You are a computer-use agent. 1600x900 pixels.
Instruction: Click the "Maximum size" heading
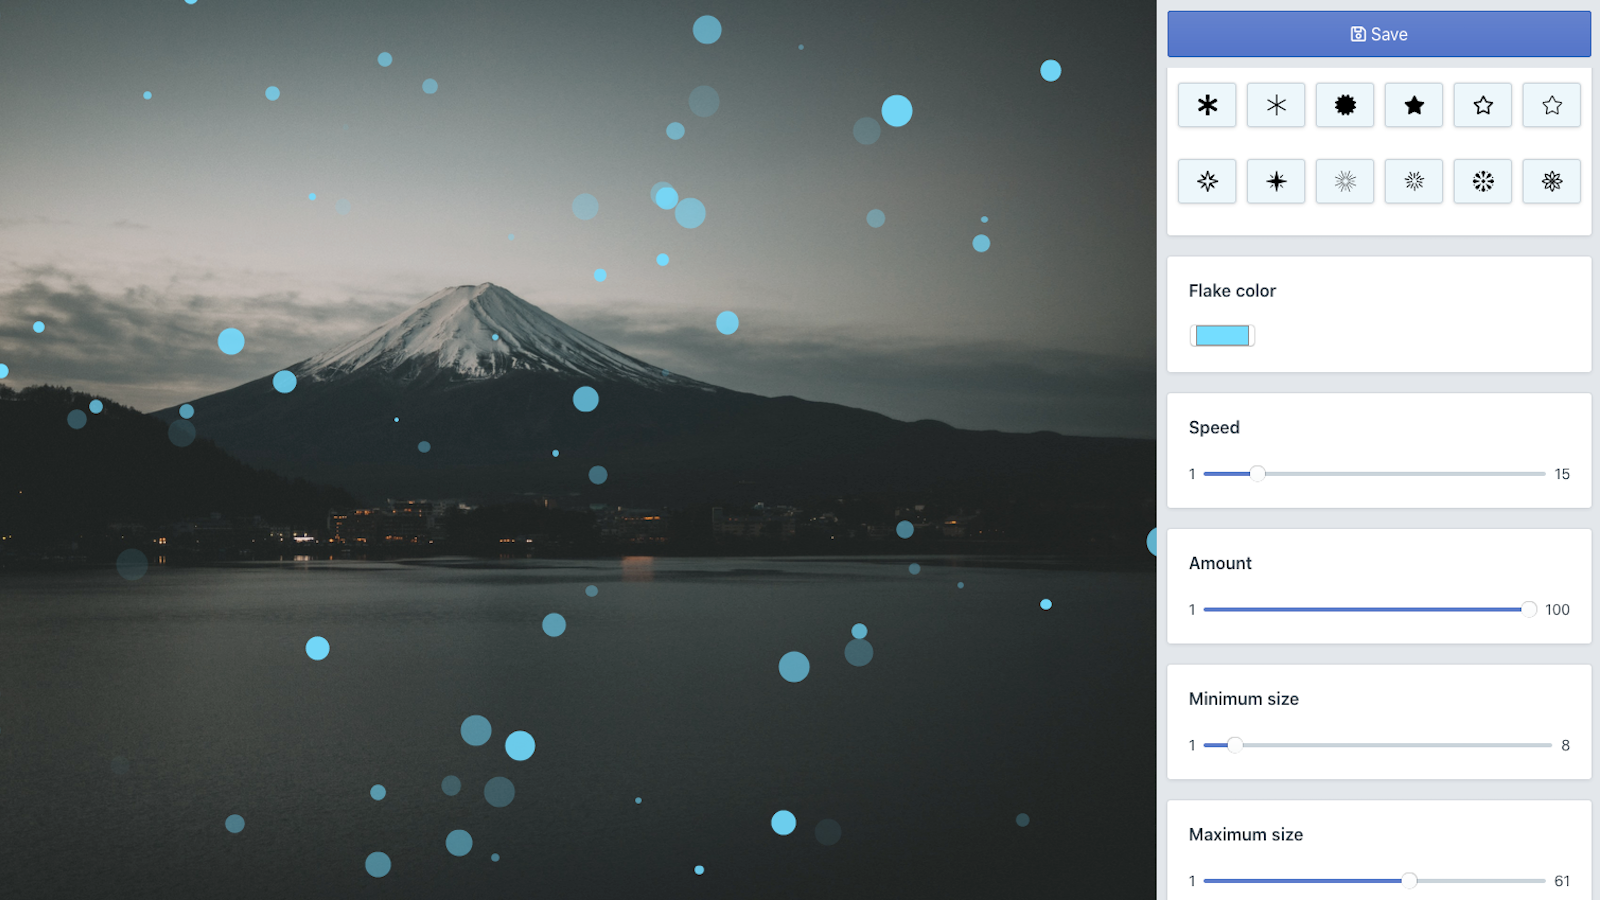(1246, 835)
